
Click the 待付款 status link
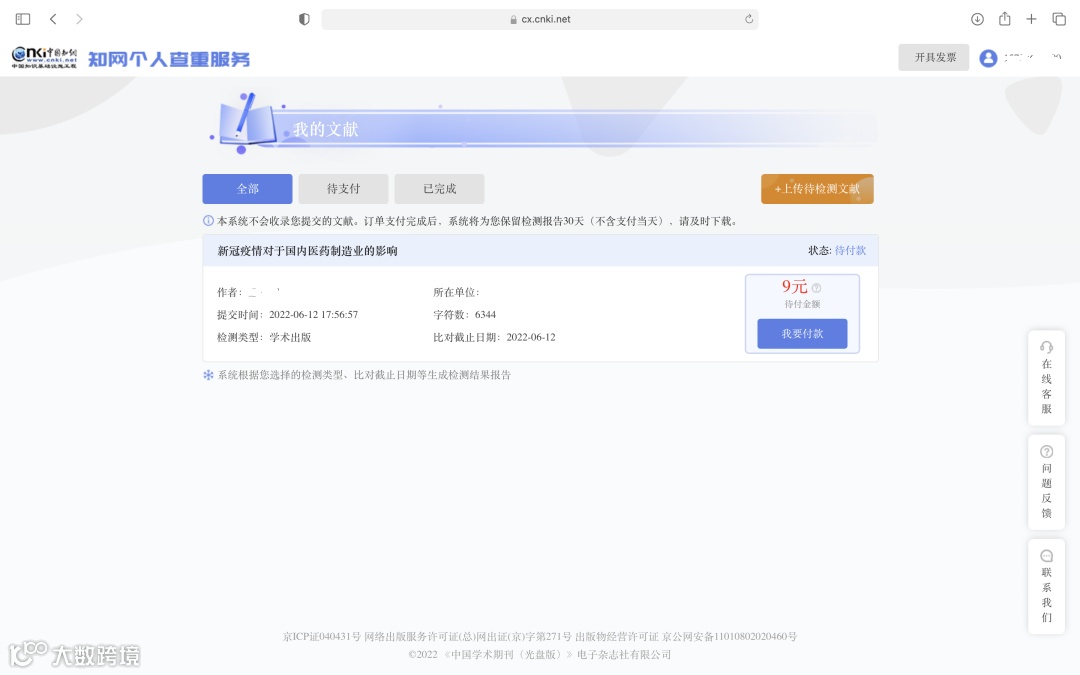pyautogui.click(x=850, y=251)
